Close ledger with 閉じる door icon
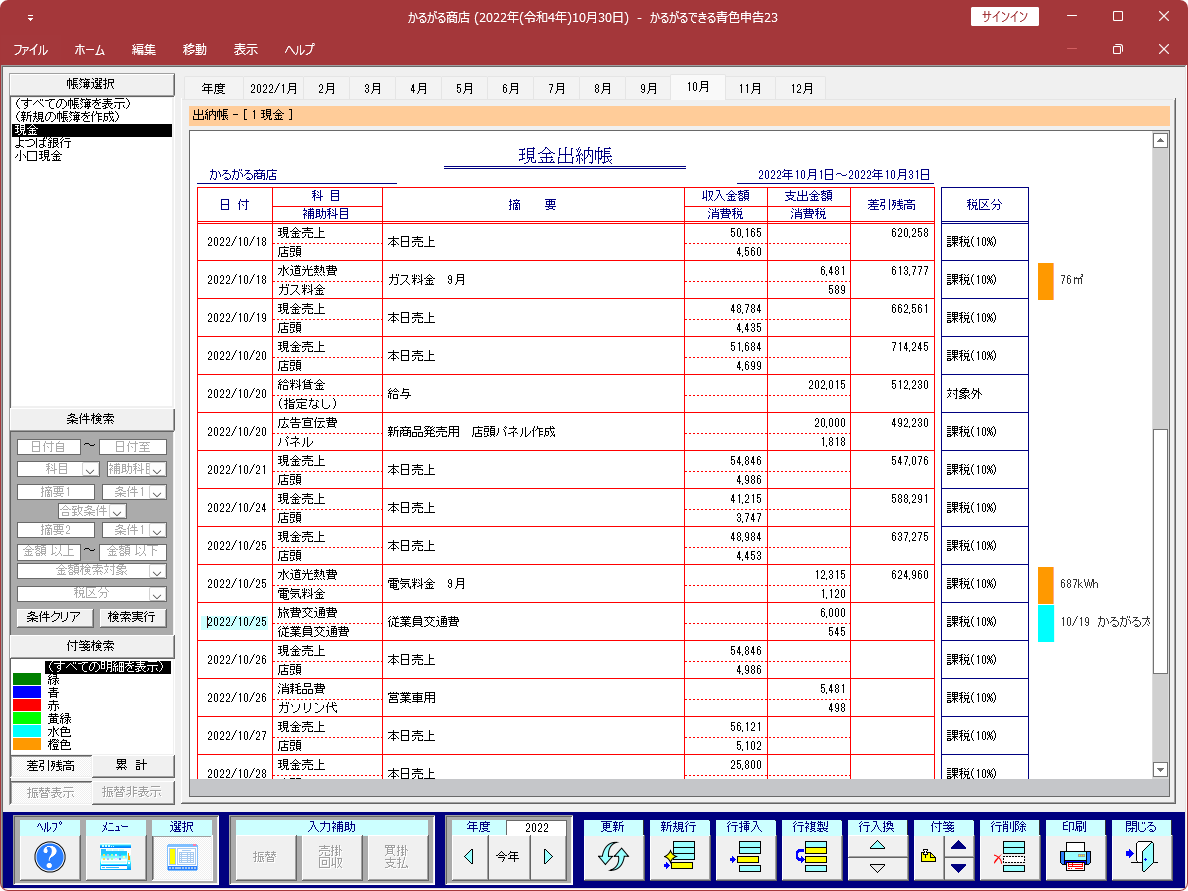The height and width of the screenshot is (891, 1188). pos(1140,857)
